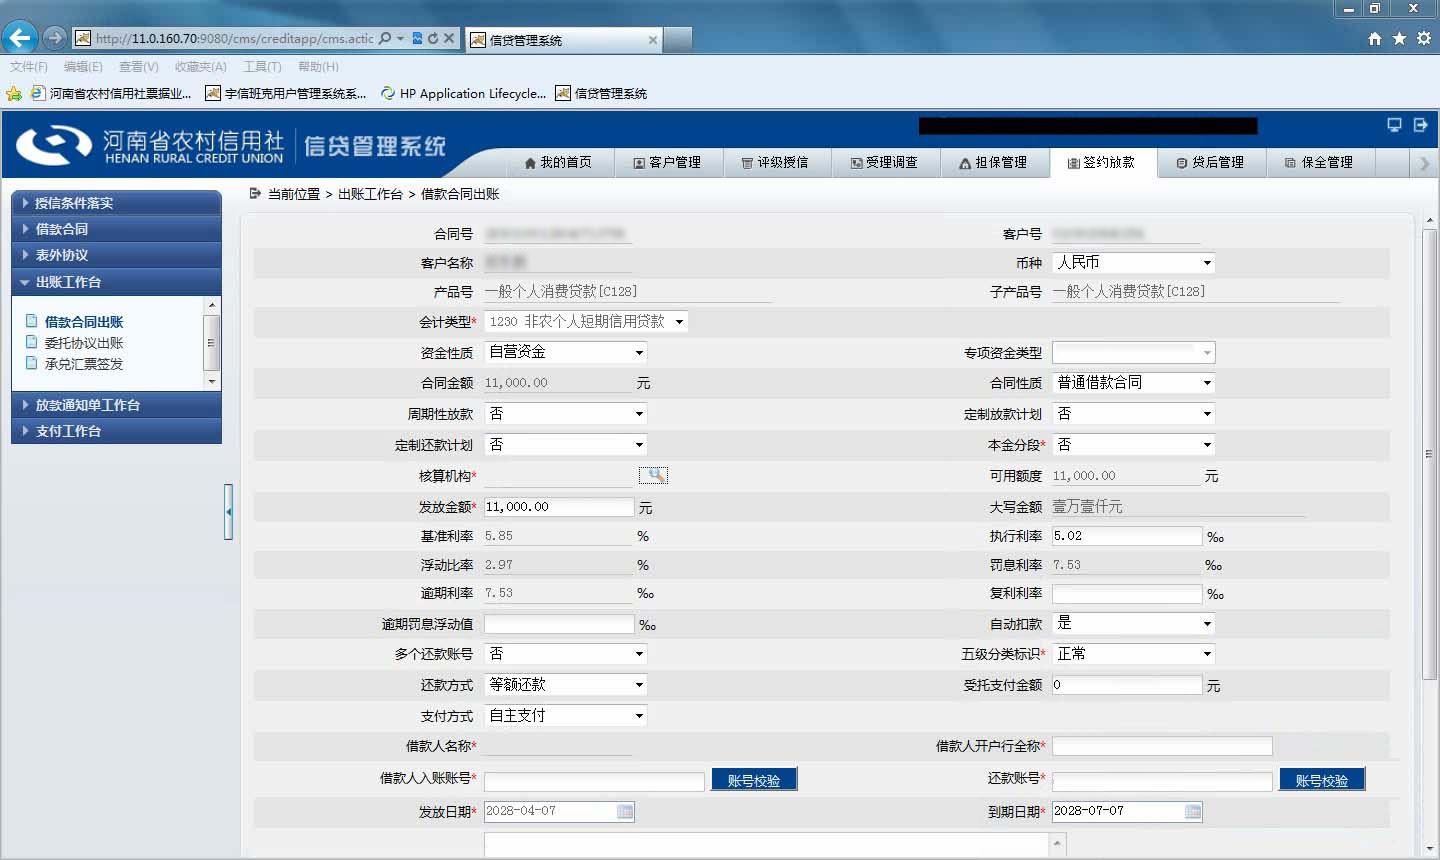Open the 多个还款账号 dropdown
This screenshot has width=1440, height=860.
(565, 653)
